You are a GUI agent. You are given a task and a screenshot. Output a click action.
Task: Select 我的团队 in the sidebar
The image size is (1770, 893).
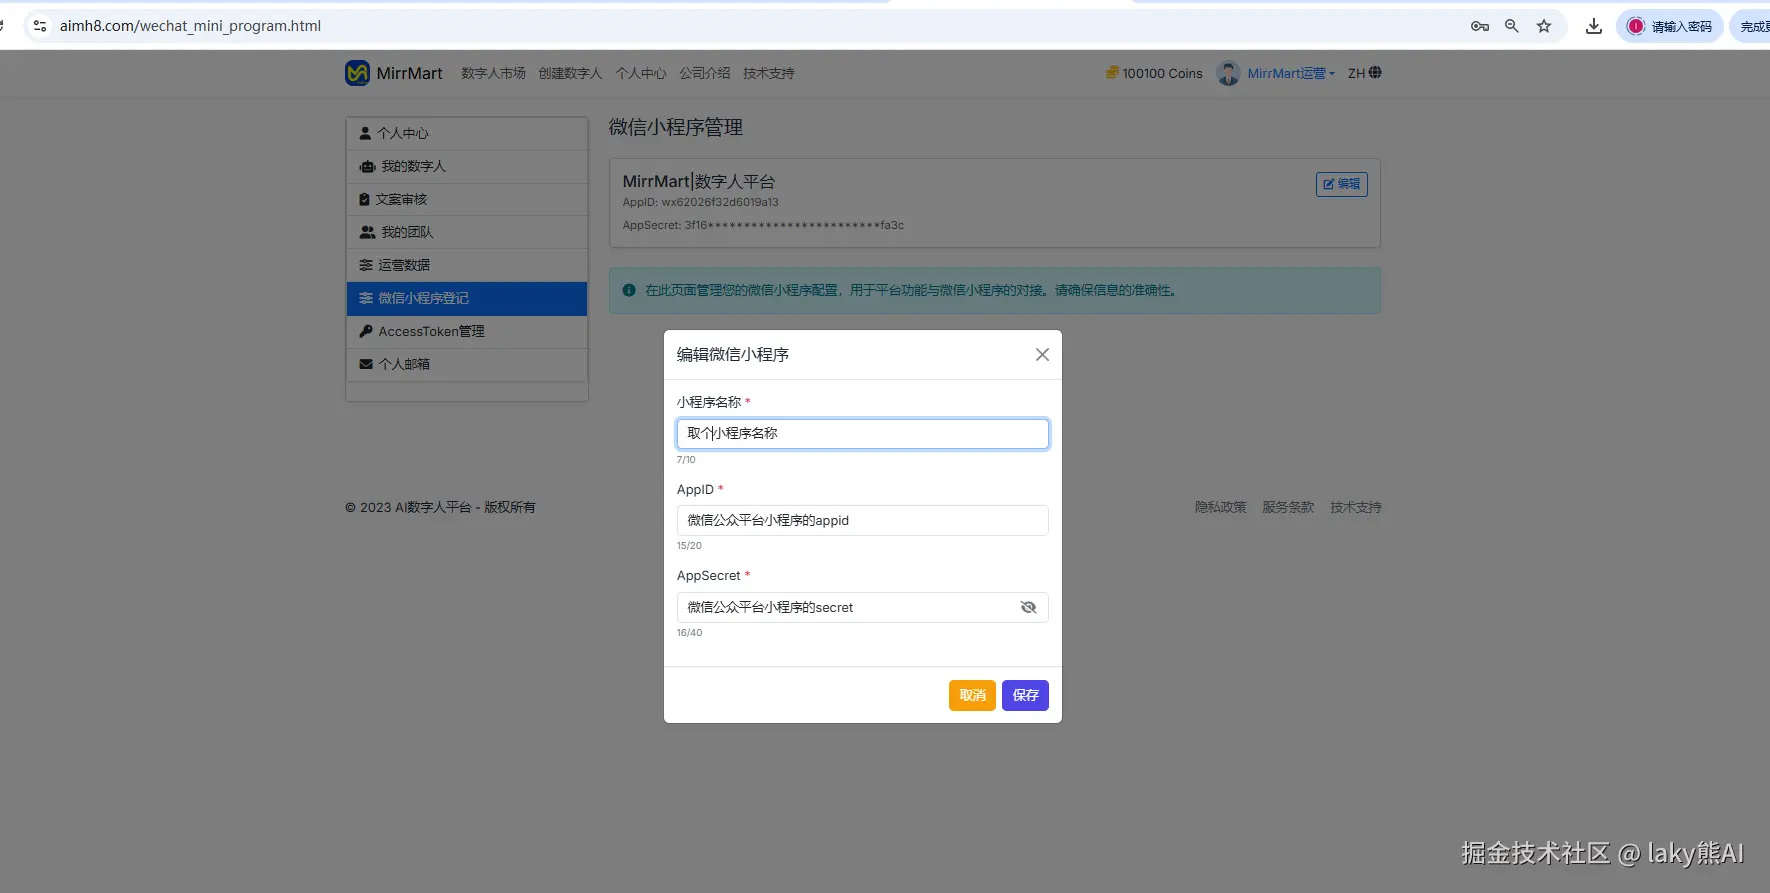tap(467, 232)
